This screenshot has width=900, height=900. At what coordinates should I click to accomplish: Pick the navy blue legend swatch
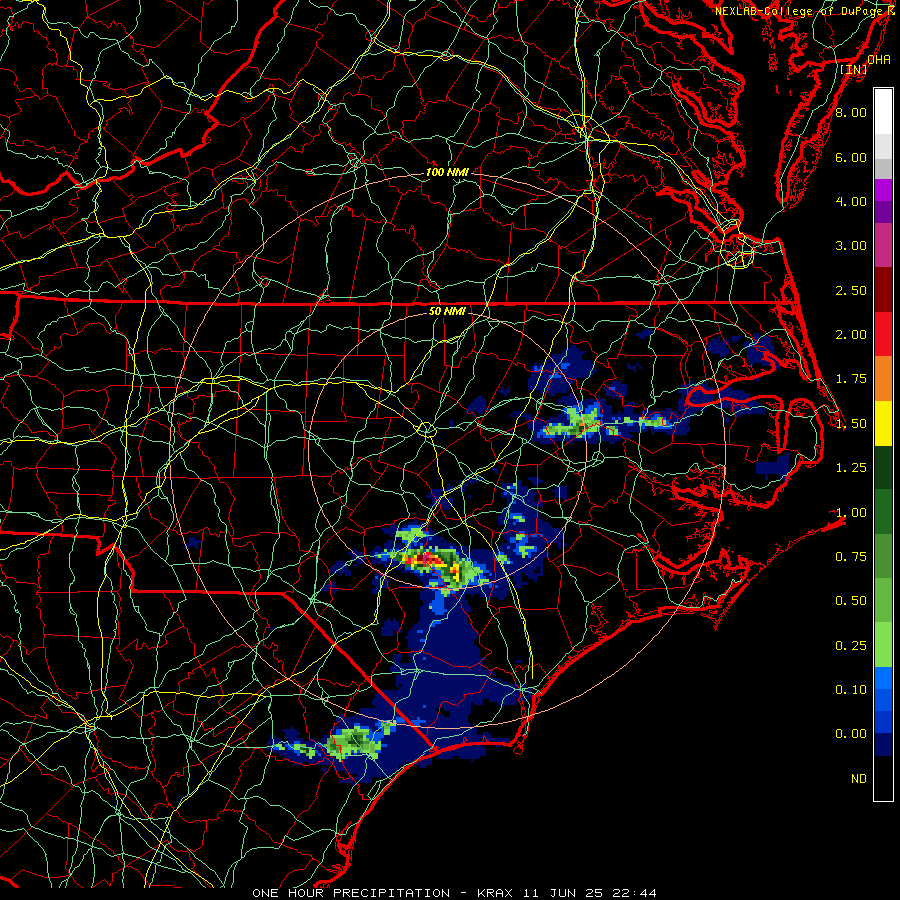883,745
